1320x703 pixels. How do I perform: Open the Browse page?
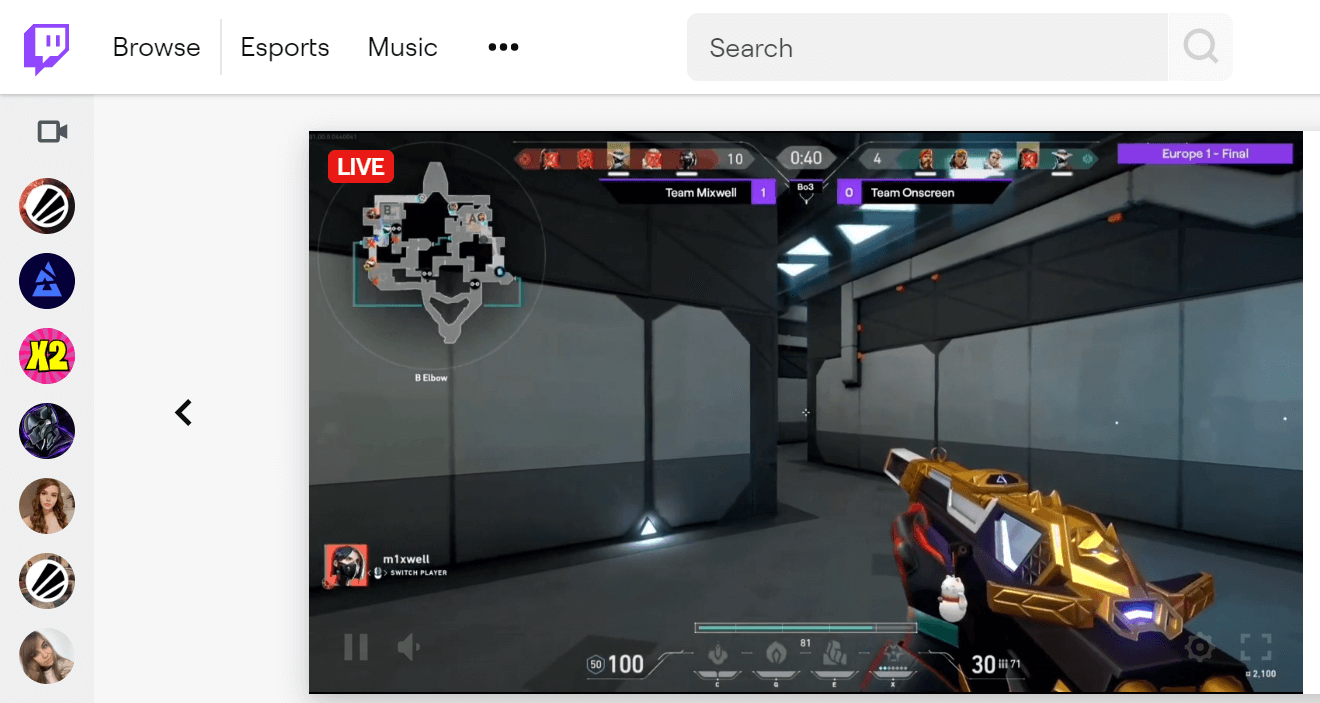tap(156, 48)
